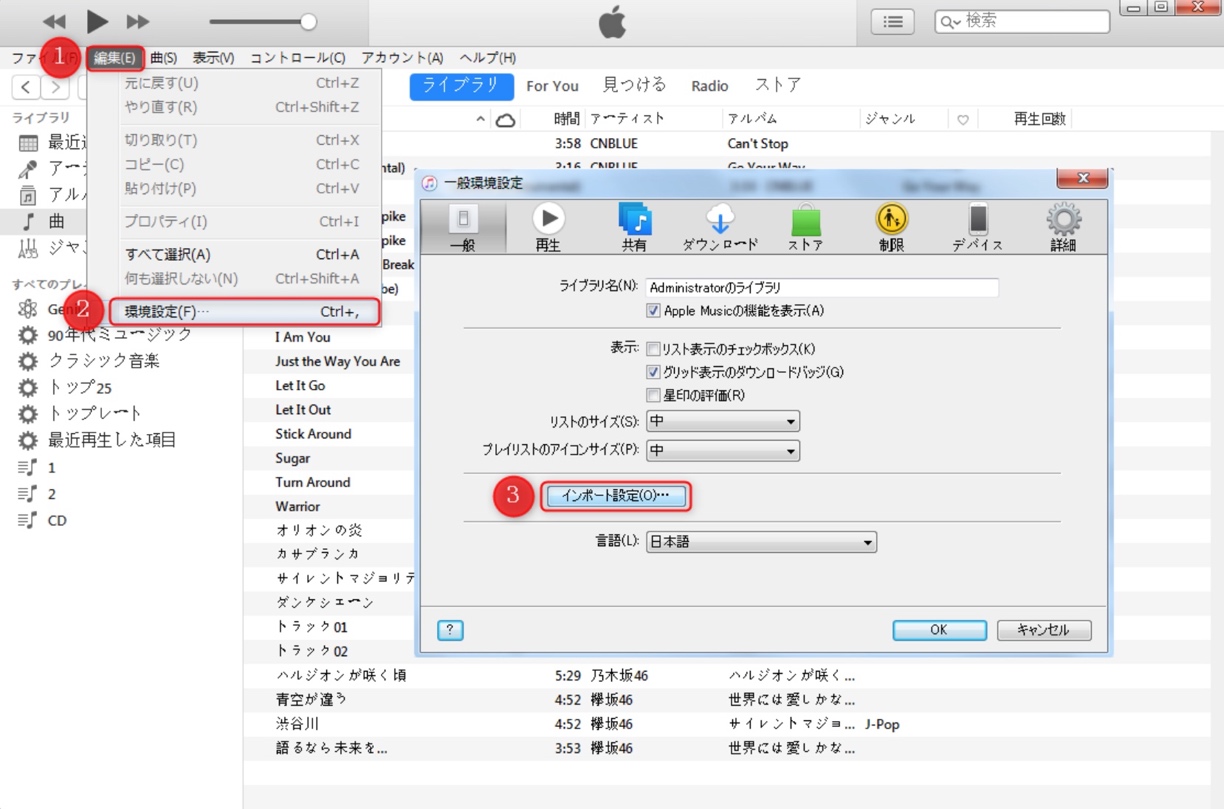Image resolution: width=1224 pixels, height=809 pixels.
Task: Open the 90年代ミュージック smart playlist
Action: pyautogui.click(x=120, y=334)
